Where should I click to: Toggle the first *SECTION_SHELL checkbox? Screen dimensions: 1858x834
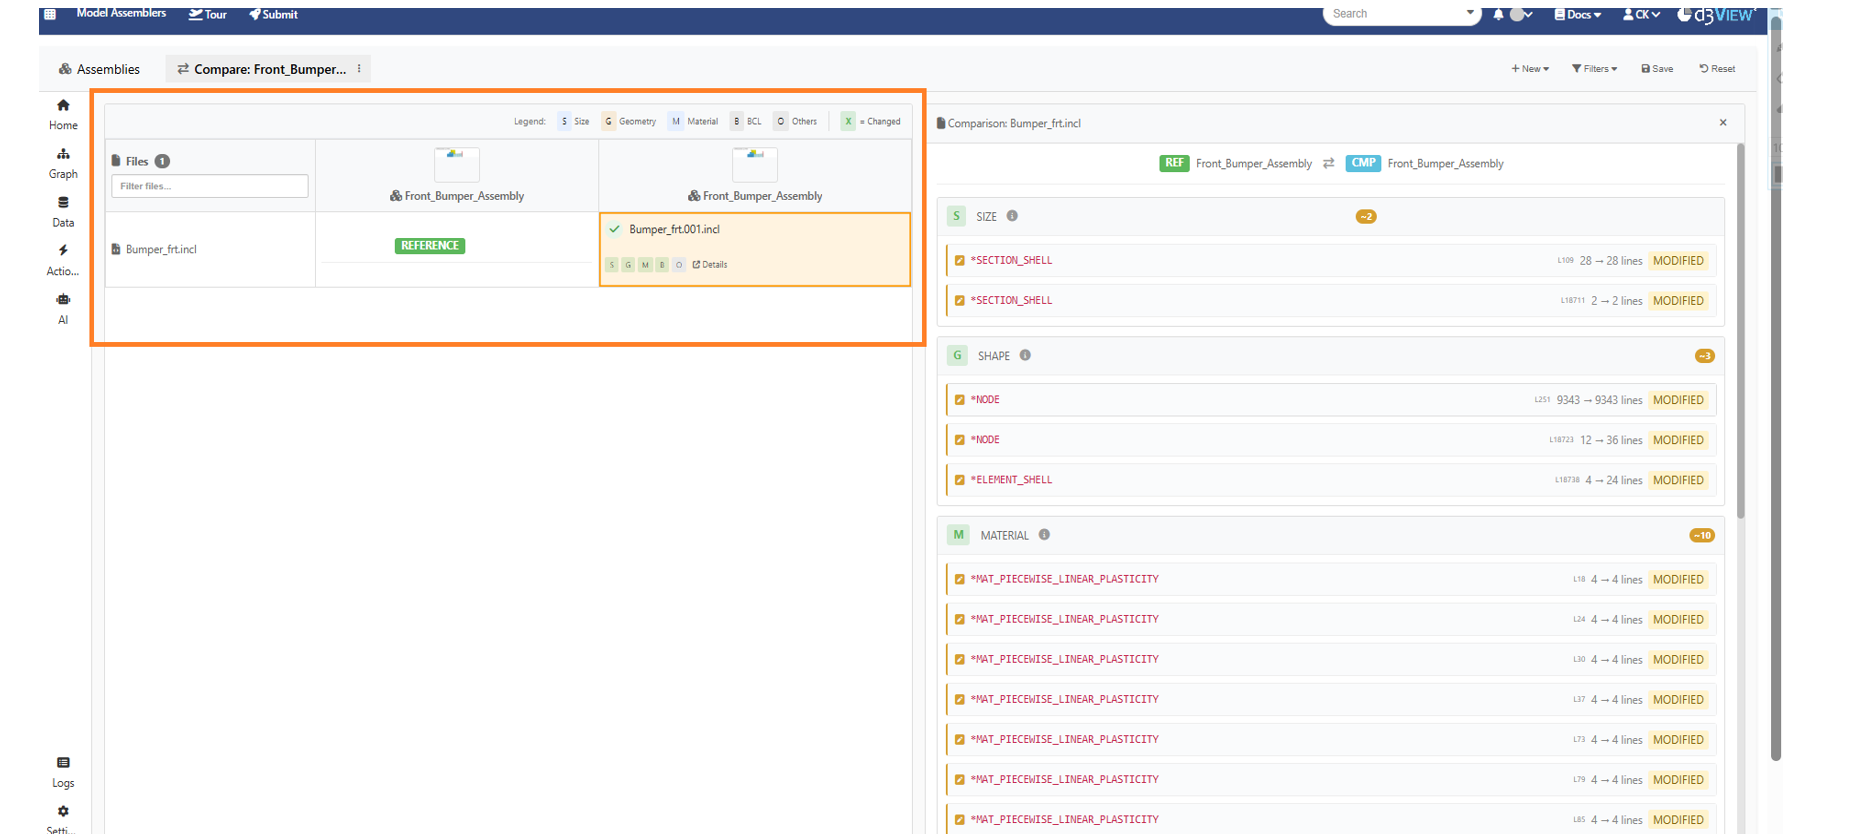(x=959, y=261)
